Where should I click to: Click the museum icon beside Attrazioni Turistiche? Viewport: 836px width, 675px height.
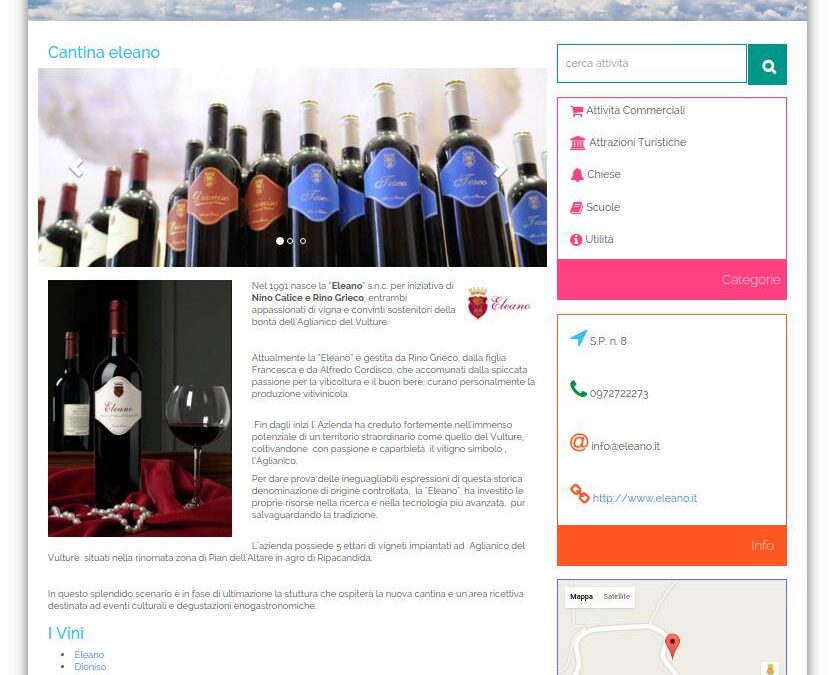(x=577, y=143)
